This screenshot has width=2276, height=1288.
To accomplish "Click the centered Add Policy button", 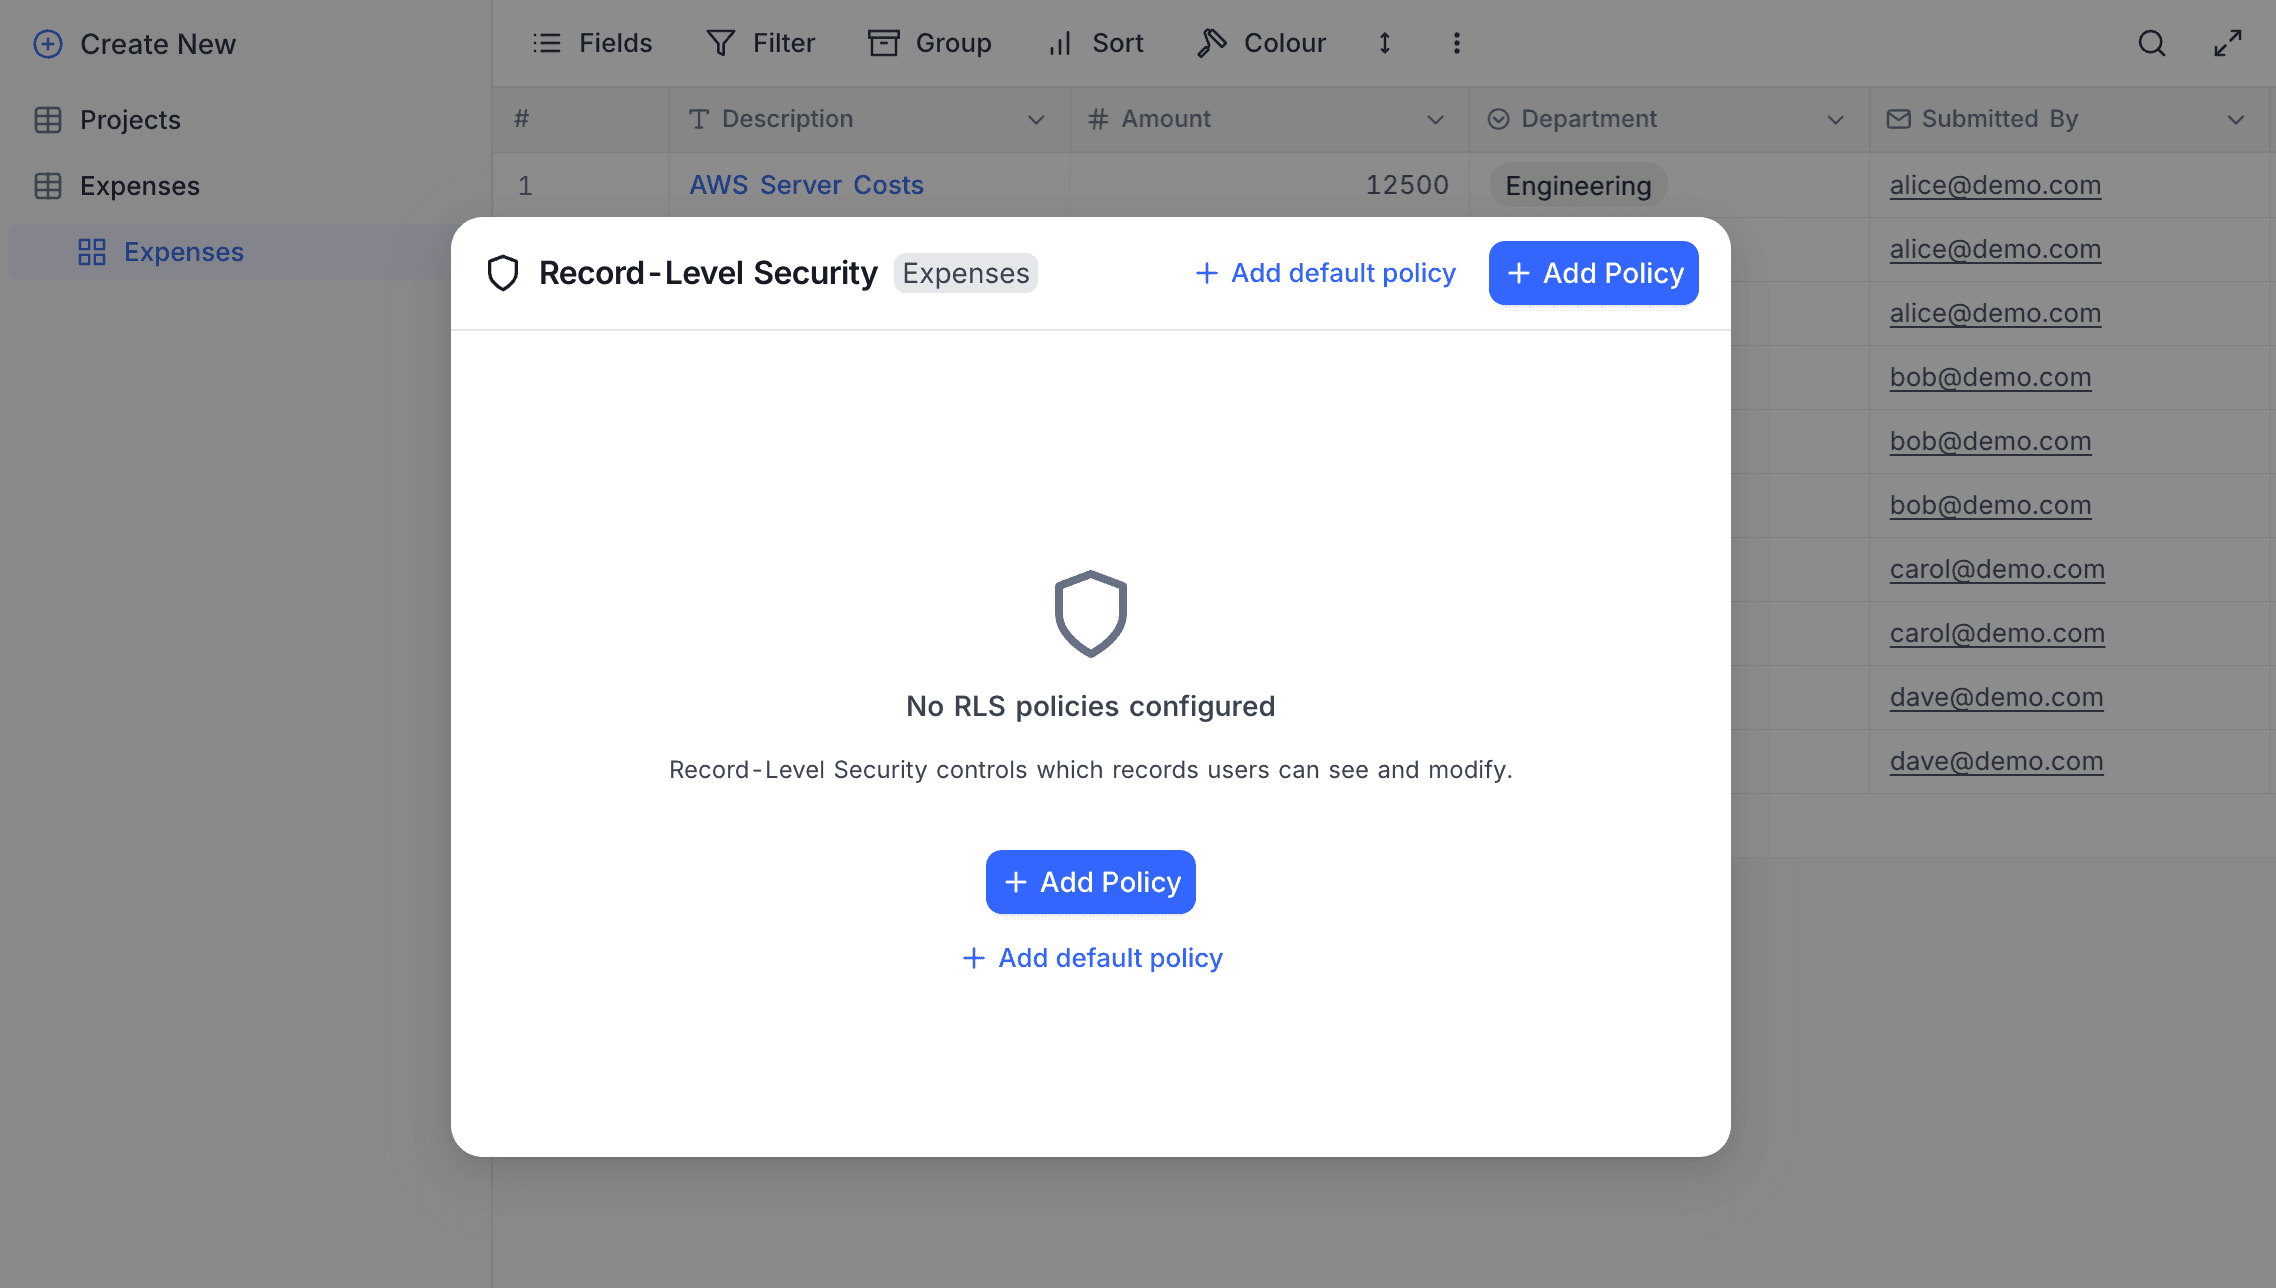I will pos(1090,882).
